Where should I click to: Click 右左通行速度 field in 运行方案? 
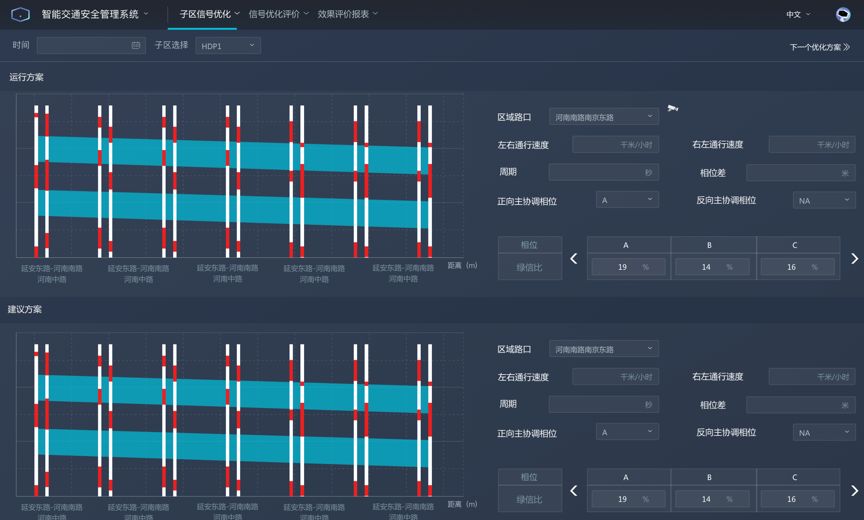[x=812, y=145]
